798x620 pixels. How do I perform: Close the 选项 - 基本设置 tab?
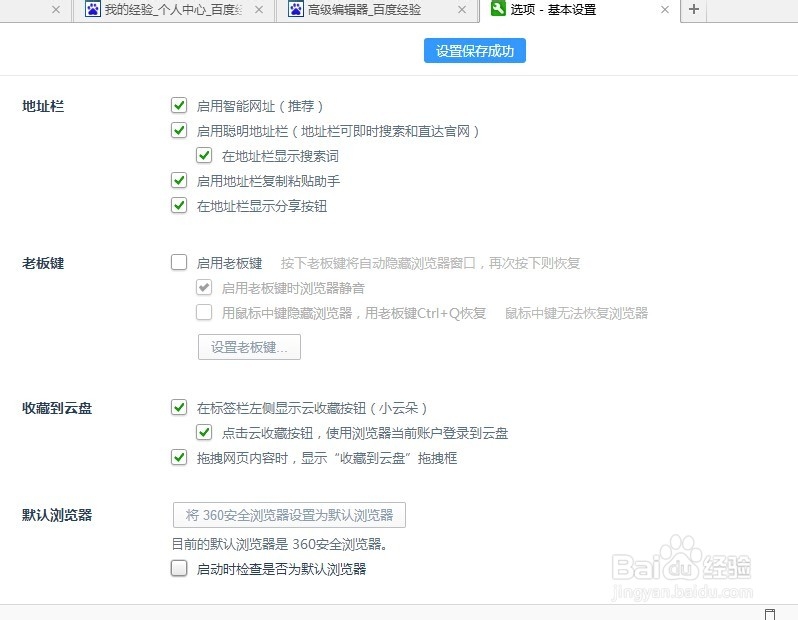coord(665,10)
